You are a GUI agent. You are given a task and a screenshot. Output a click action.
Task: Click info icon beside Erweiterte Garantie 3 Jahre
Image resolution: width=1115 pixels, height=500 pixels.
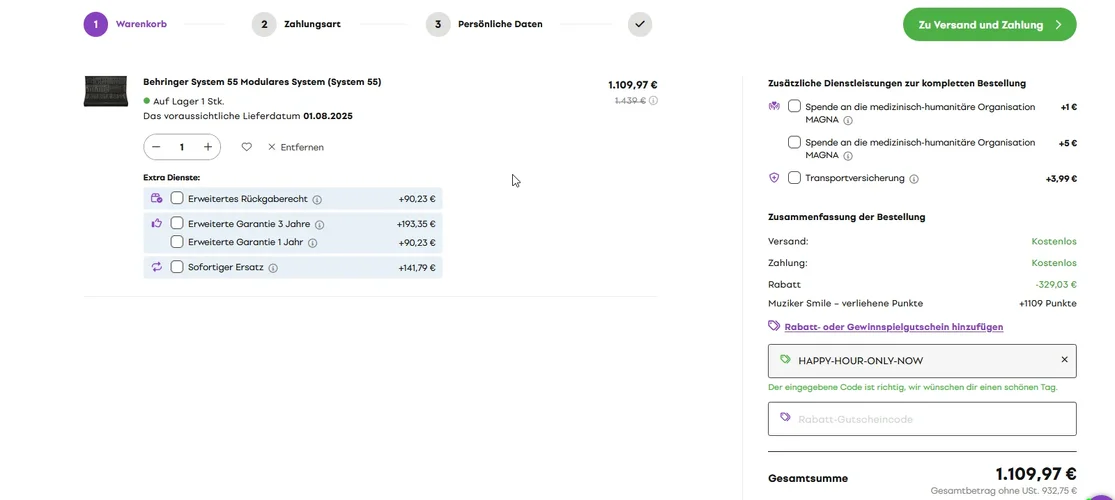click(320, 225)
